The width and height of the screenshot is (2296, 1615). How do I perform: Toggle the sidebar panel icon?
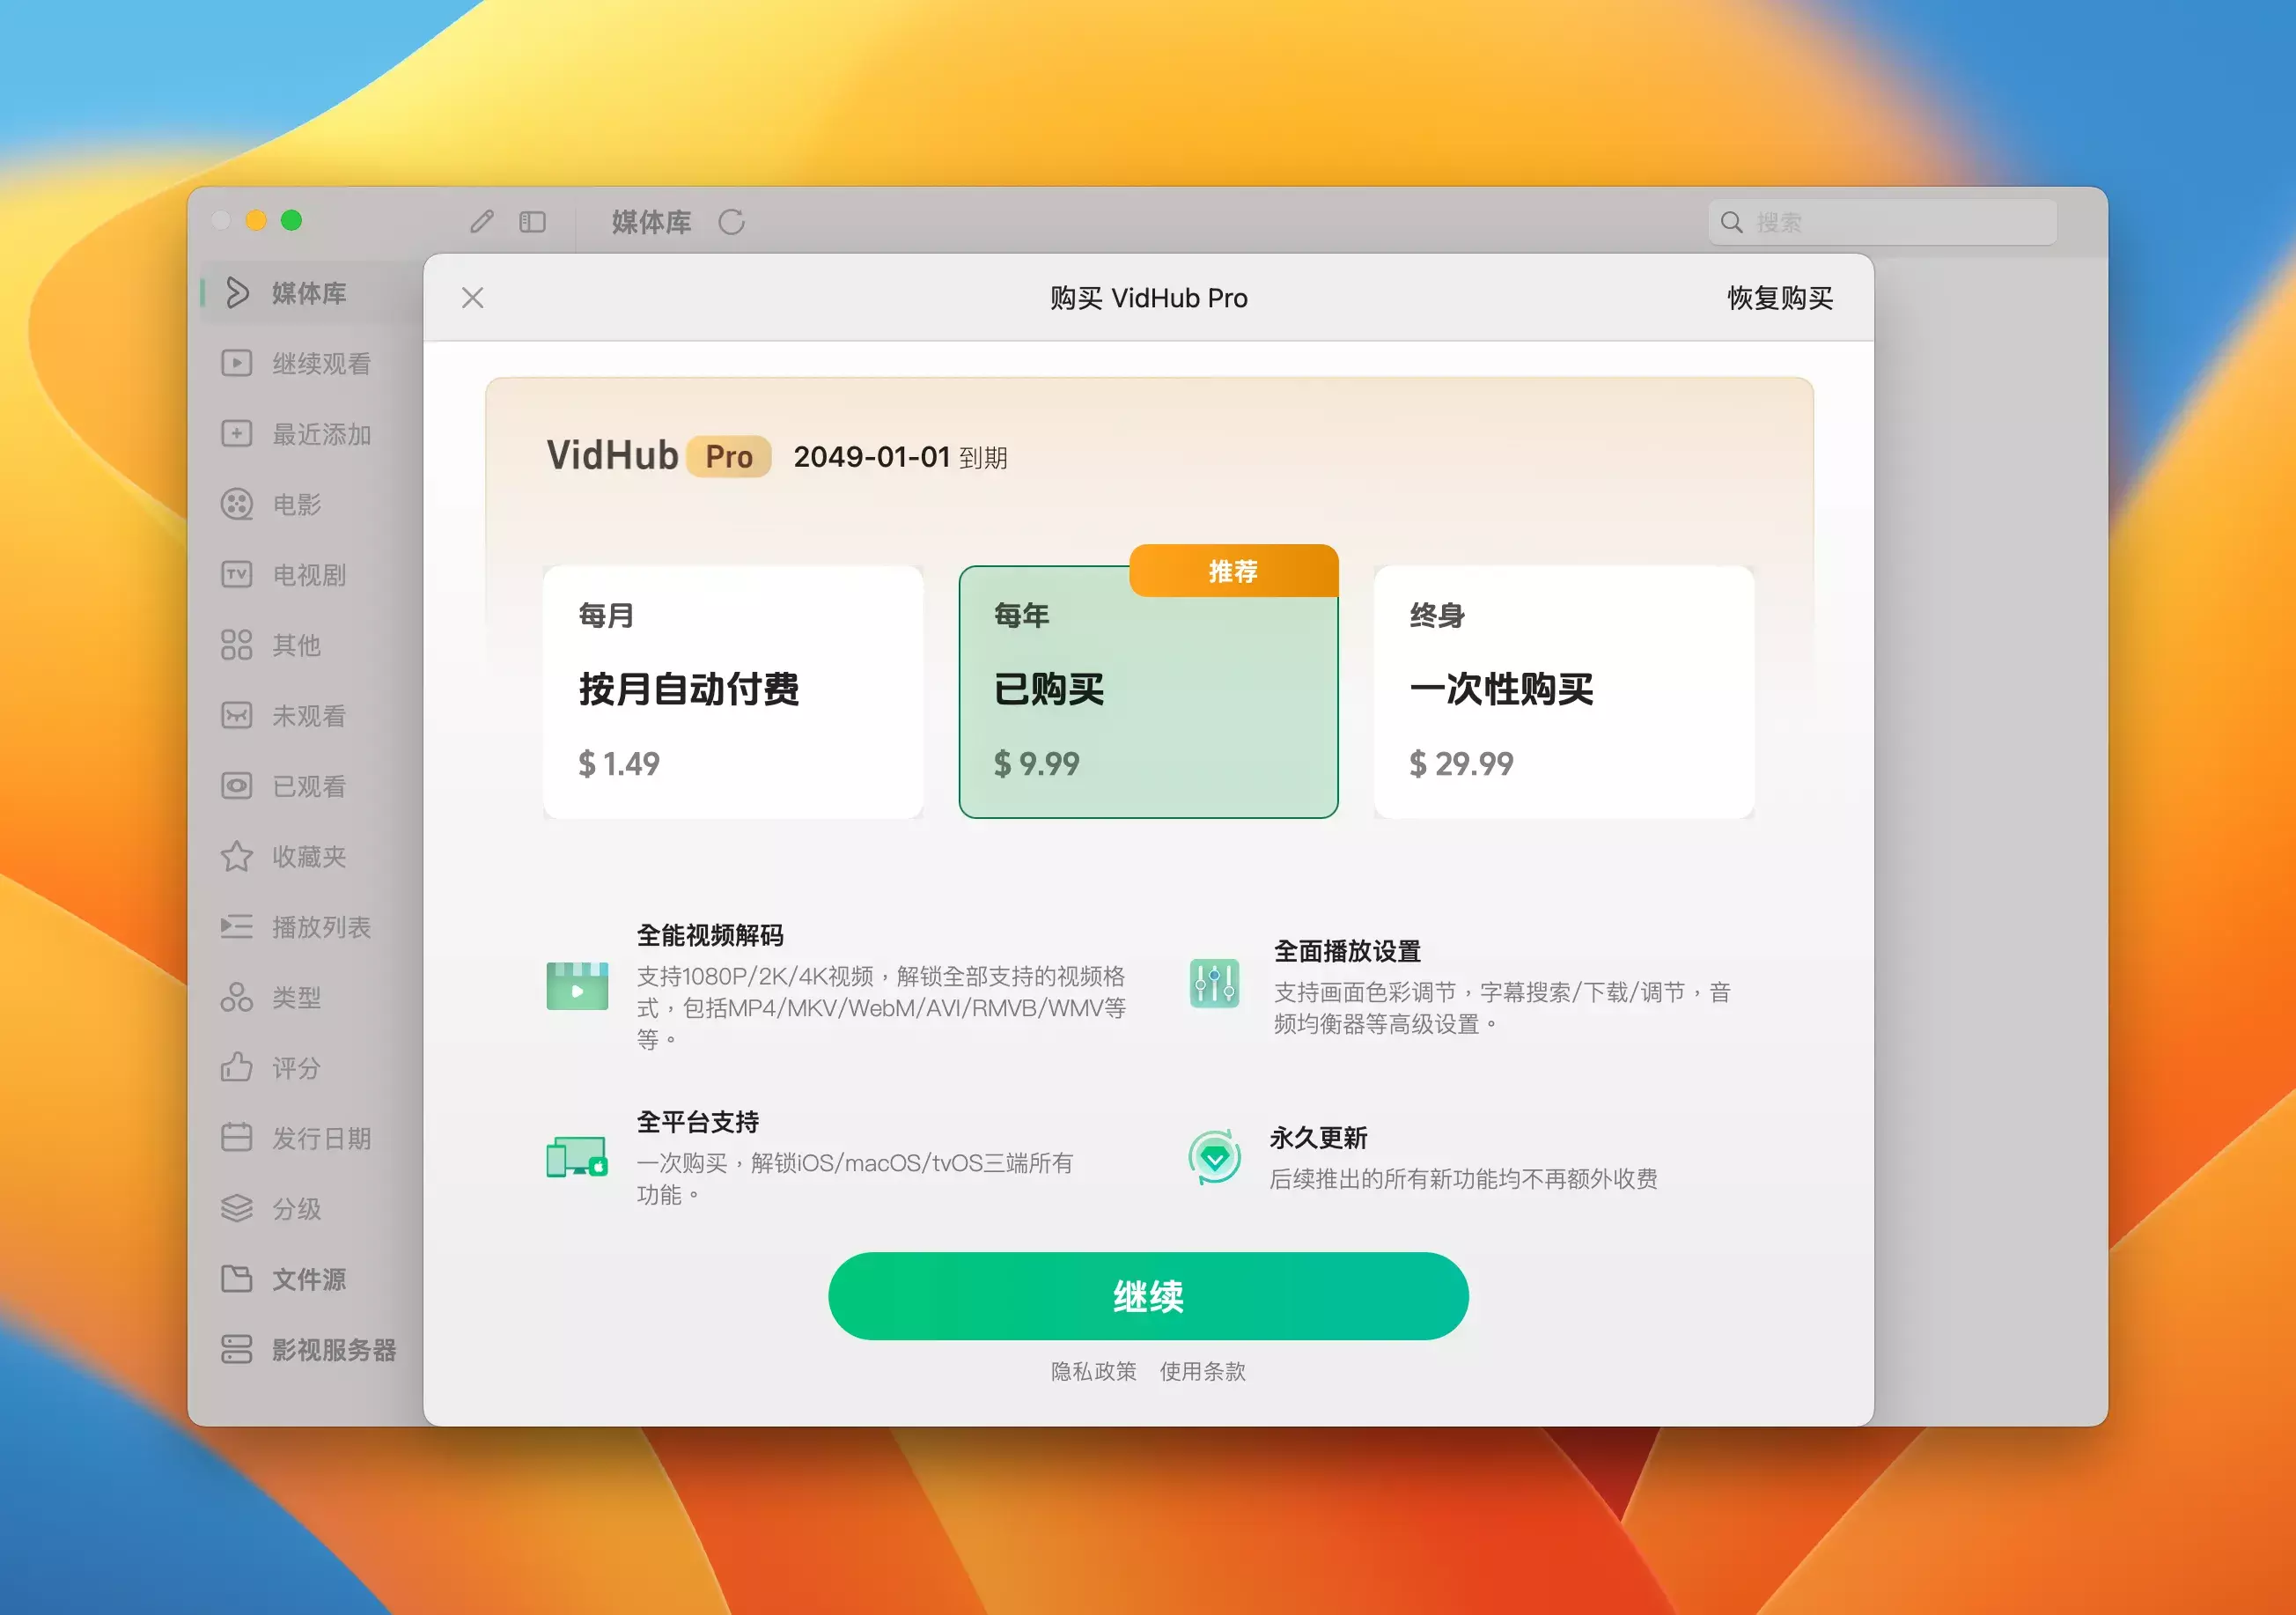(532, 221)
